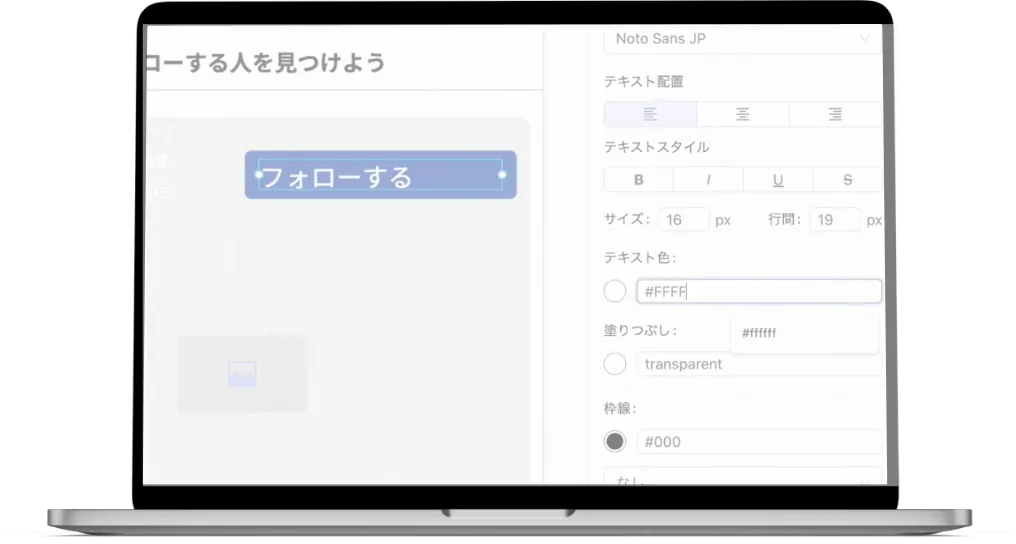1016x544 pixels.
Task: Click the テキスト配置 label
Action: (643, 82)
